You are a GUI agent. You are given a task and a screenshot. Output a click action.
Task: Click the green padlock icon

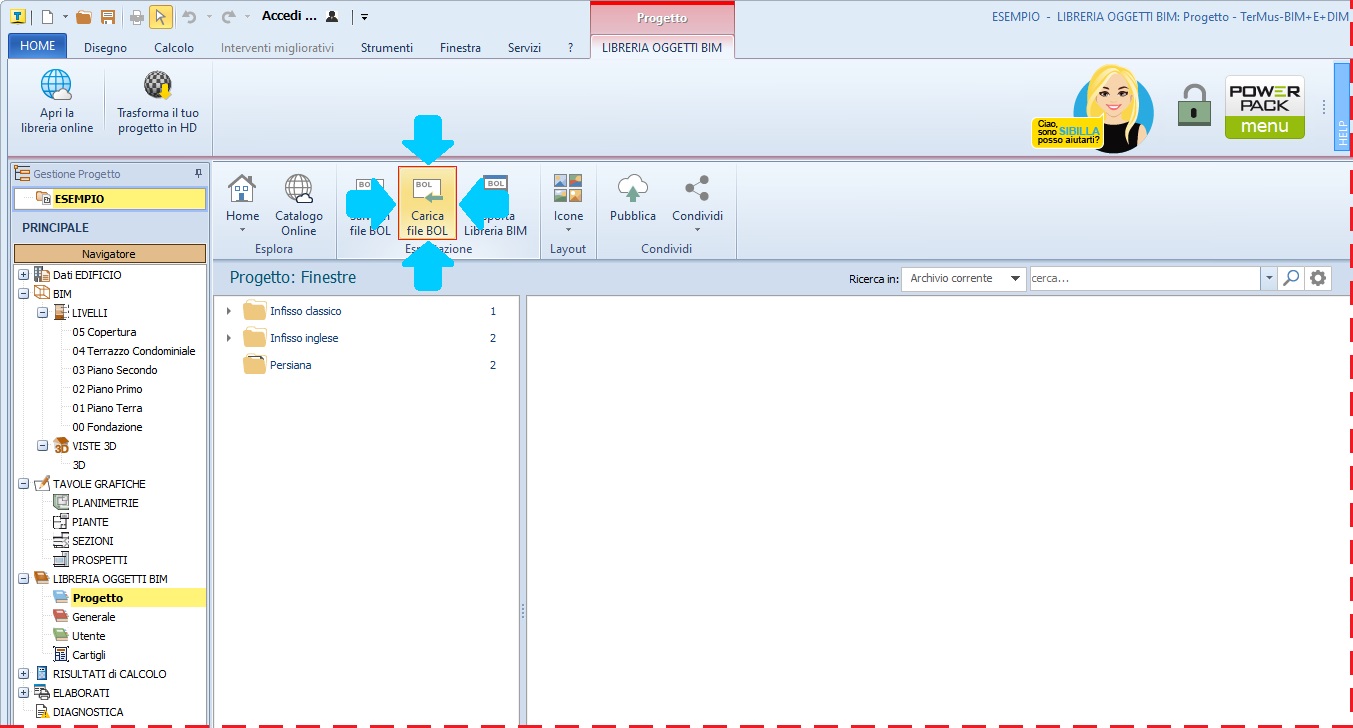(x=1194, y=105)
